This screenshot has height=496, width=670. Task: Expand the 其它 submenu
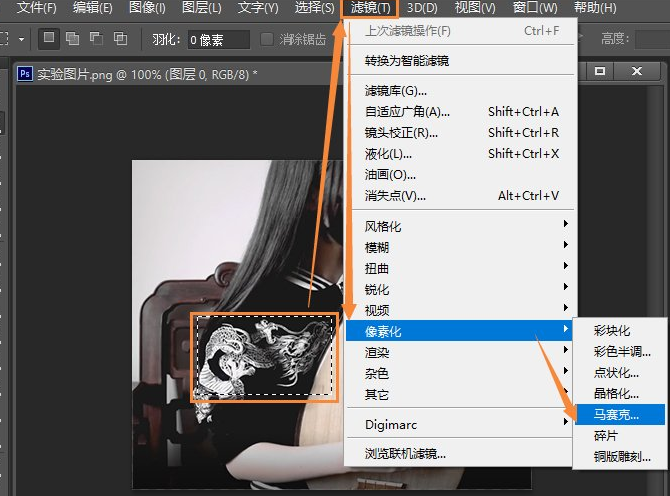pyautogui.click(x=461, y=394)
